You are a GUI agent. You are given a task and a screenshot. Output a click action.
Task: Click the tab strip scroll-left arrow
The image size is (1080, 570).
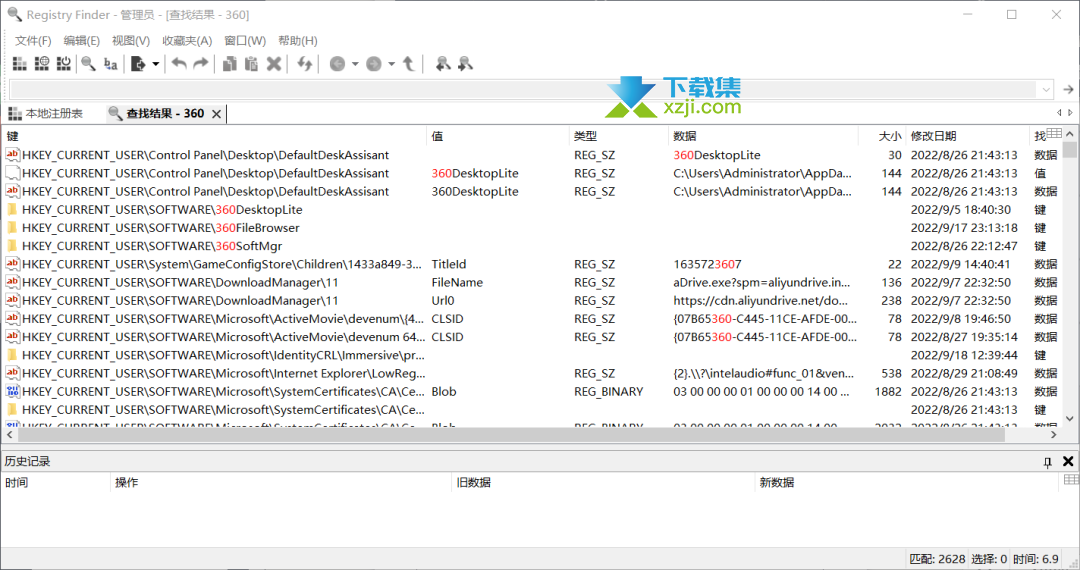tap(1059, 113)
